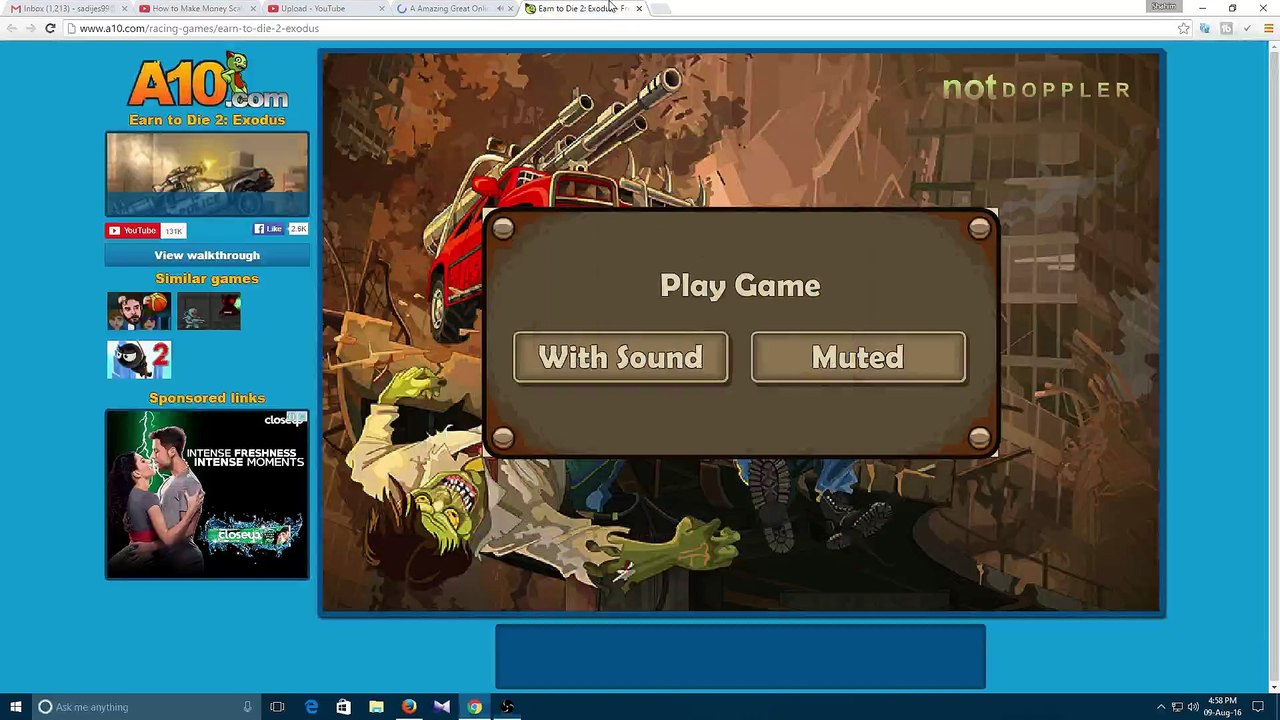Click the A10.com logo
The width and height of the screenshot is (1280, 720).
click(207, 81)
